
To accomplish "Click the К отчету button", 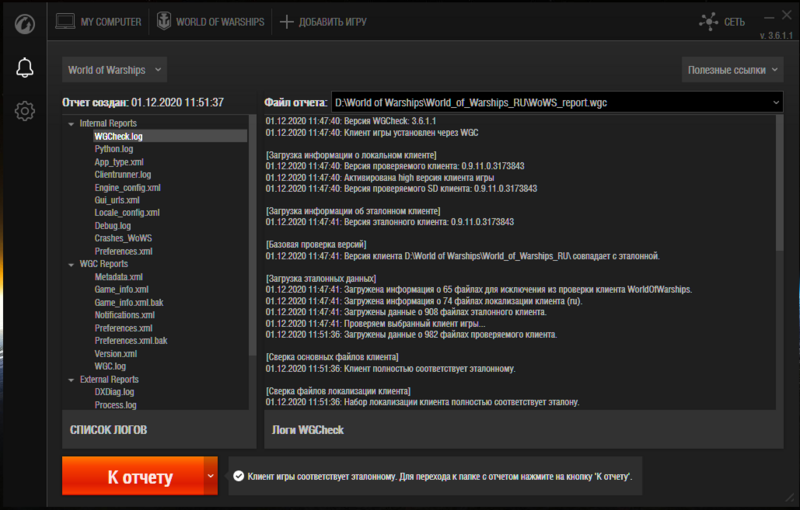I will [133, 475].
